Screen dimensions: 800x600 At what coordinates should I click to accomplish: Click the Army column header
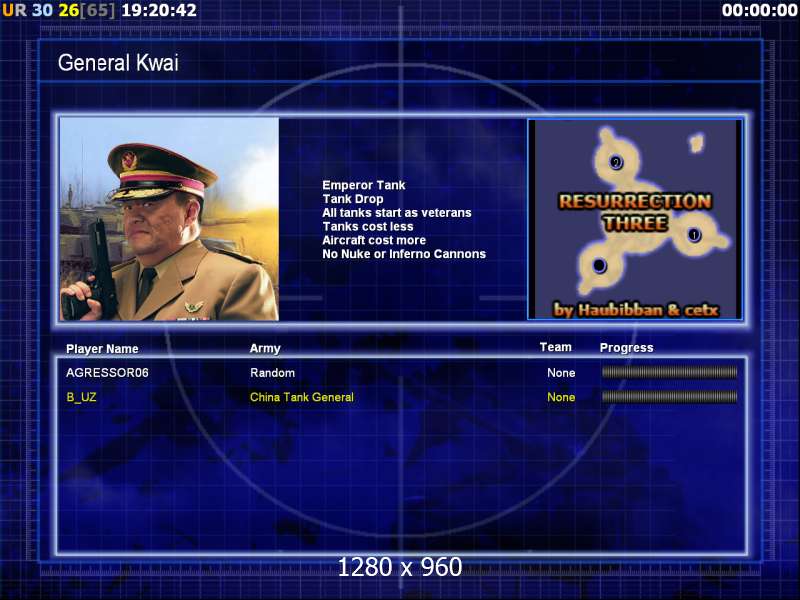[265, 348]
